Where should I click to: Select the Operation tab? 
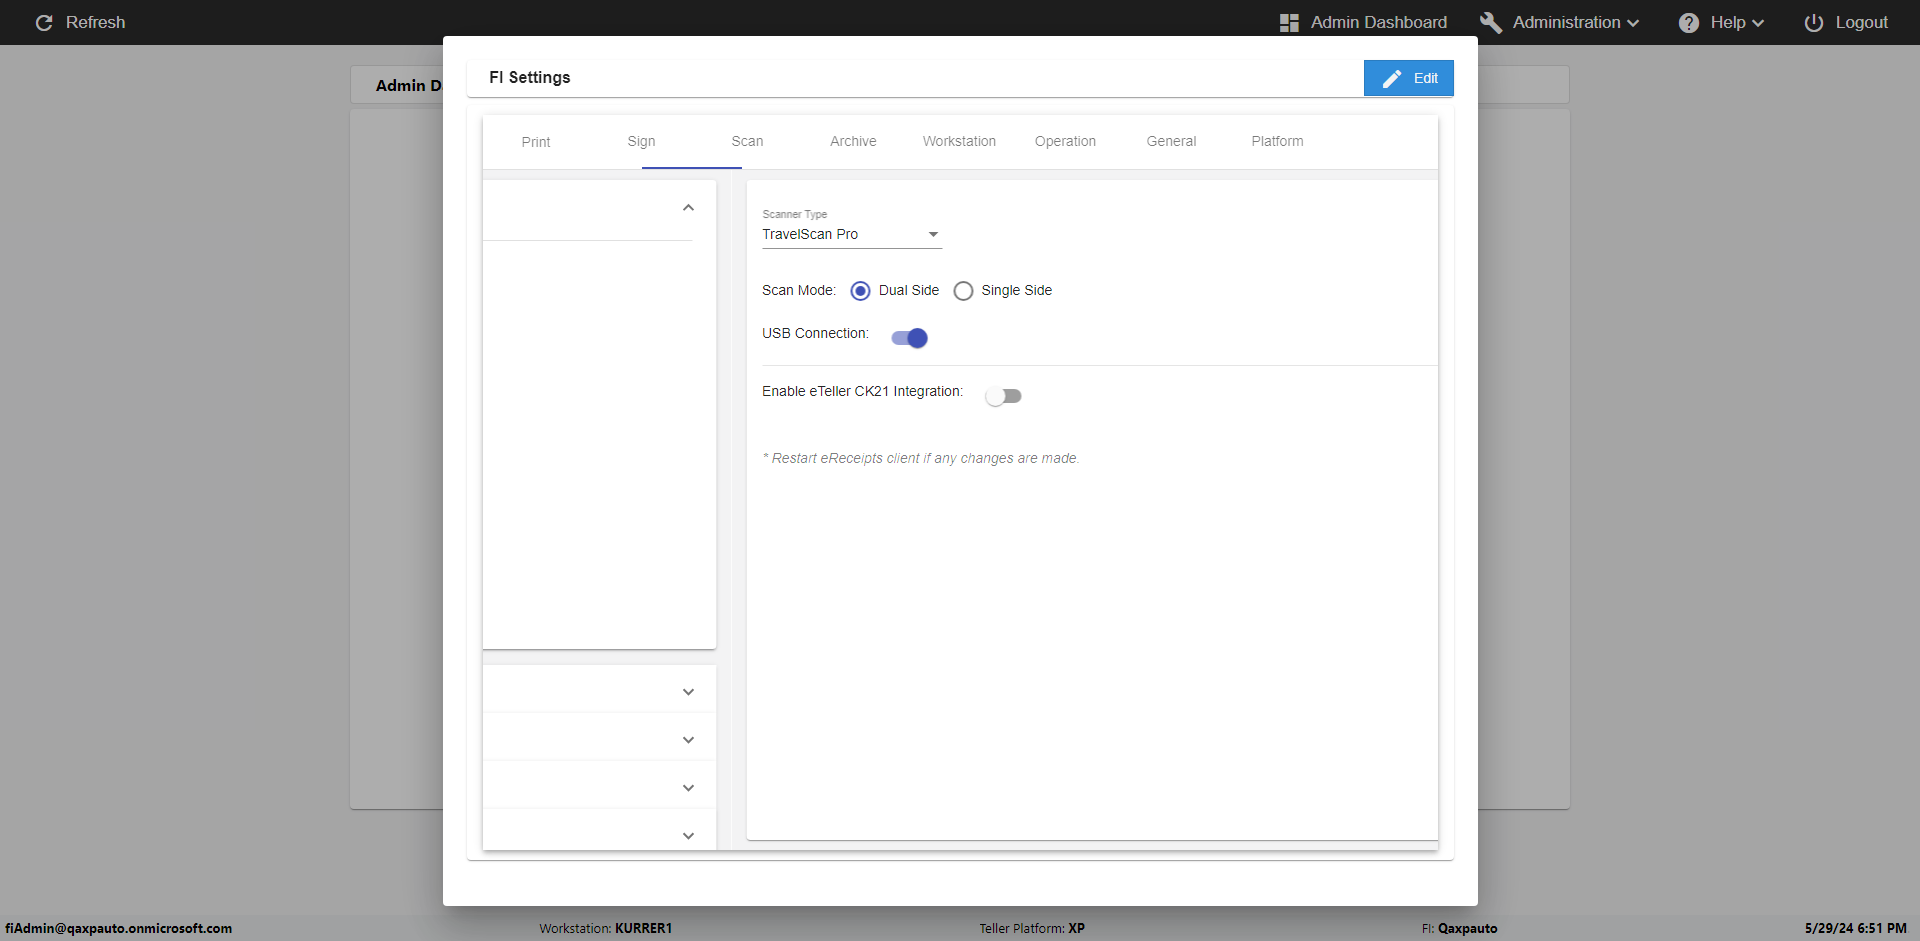[1065, 142]
